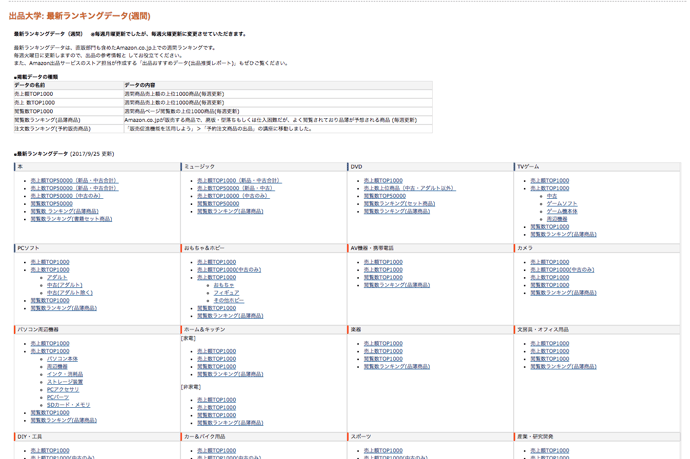Click SDカード・メモリ link
Viewport: 690px width, 459px height.
tap(68, 405)
